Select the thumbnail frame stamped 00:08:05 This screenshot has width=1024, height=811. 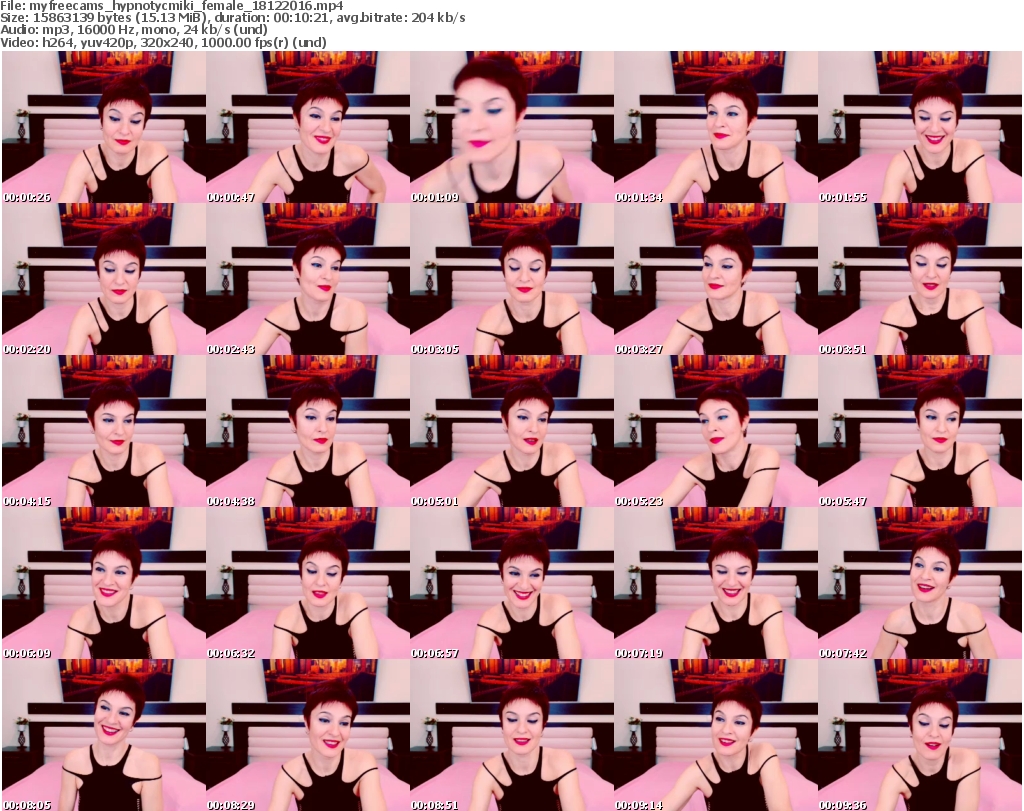104,735
